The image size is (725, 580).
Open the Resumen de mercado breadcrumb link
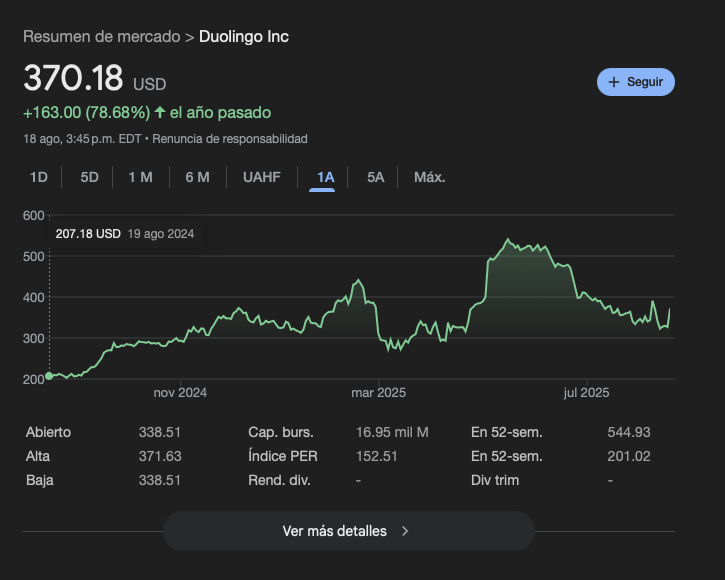point(102,37)
